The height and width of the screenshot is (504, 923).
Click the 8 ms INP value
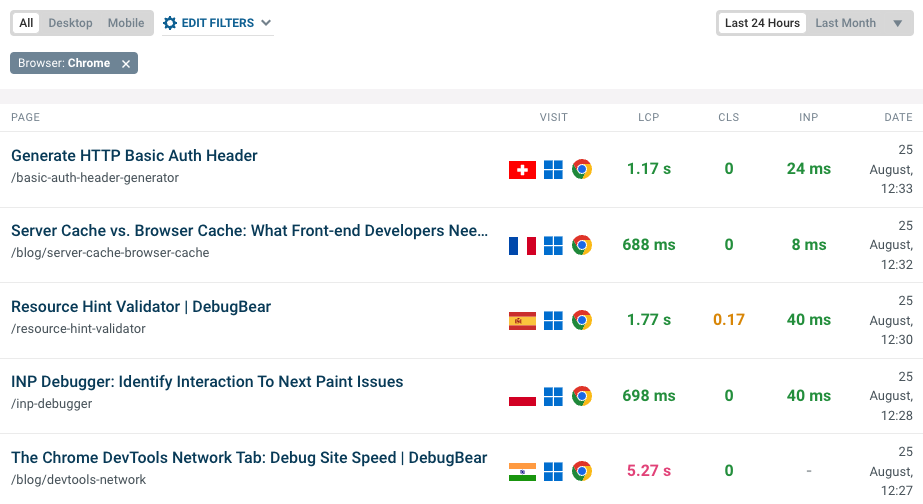809,244
